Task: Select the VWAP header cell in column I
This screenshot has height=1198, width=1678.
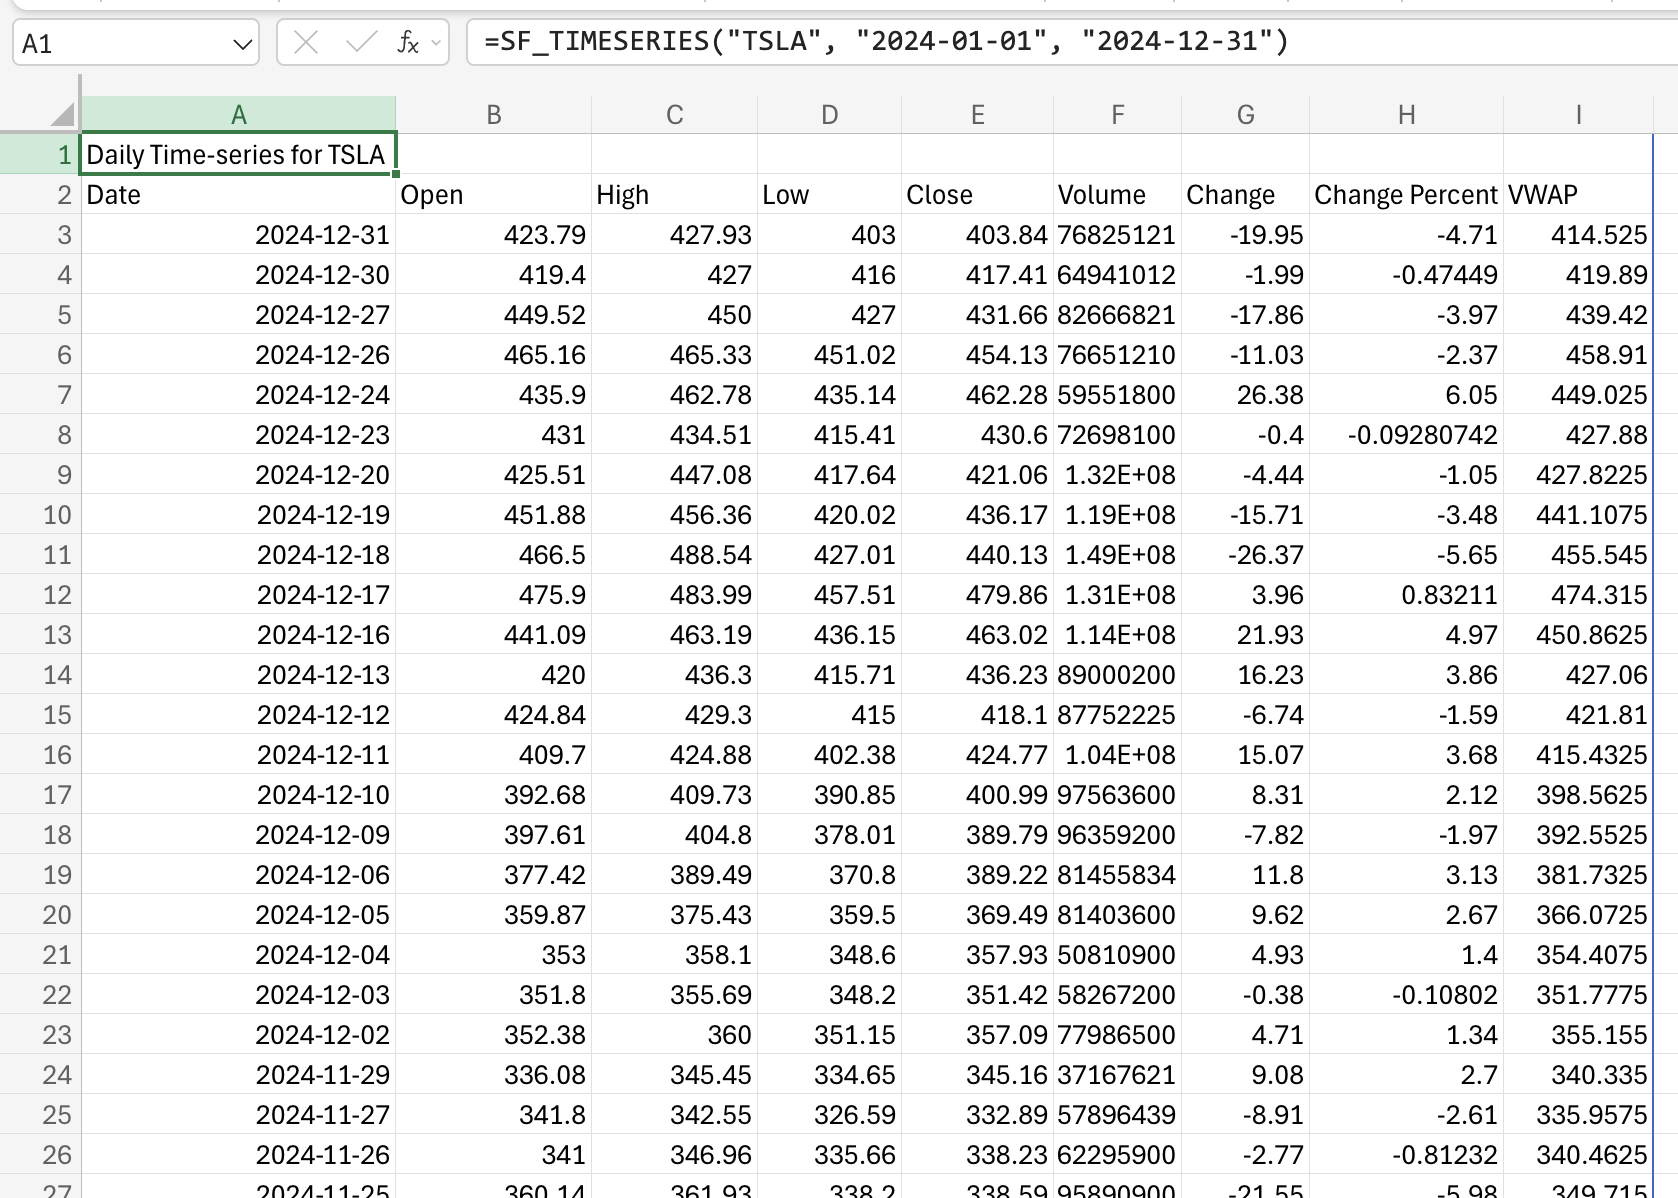Action: (1578, 194)
